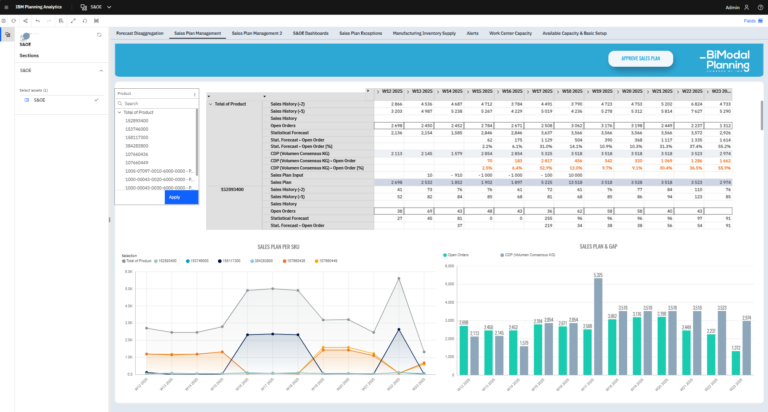This screenshot has height=412, width=768.
Task: Open the hamburger navigation menu
Action: (6, 7)
